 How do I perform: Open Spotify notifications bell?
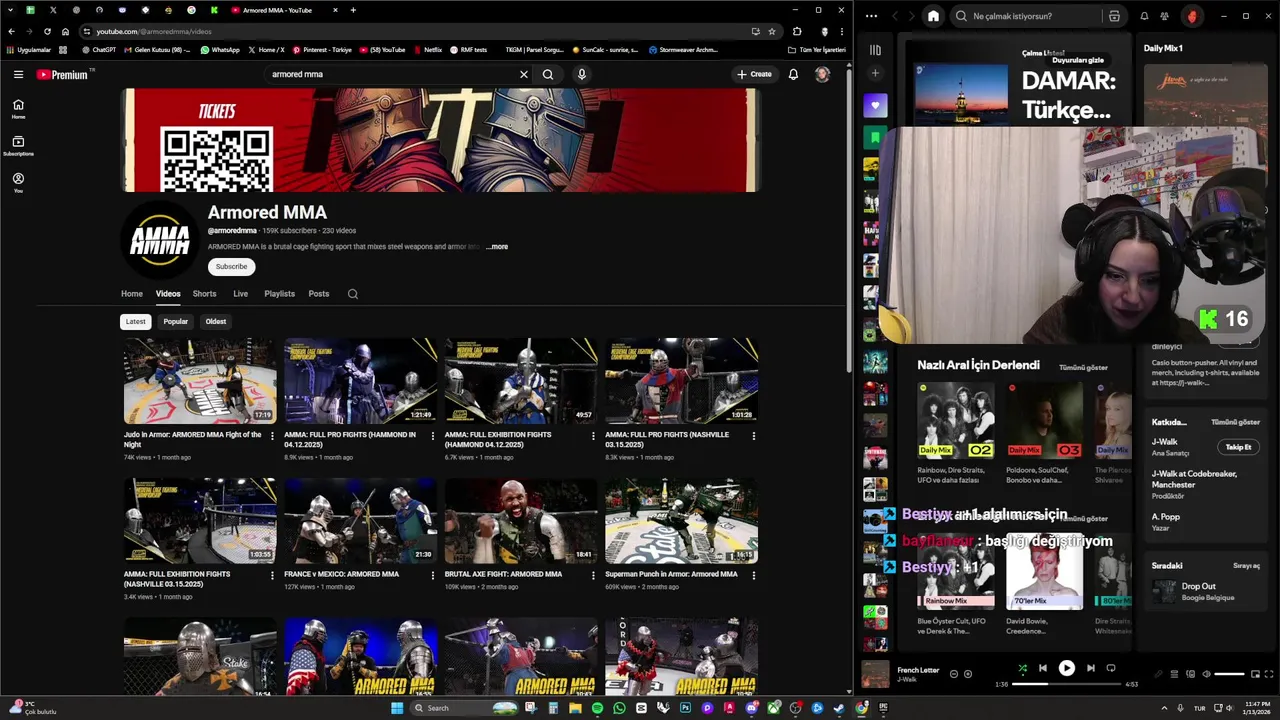(1144, 16)
